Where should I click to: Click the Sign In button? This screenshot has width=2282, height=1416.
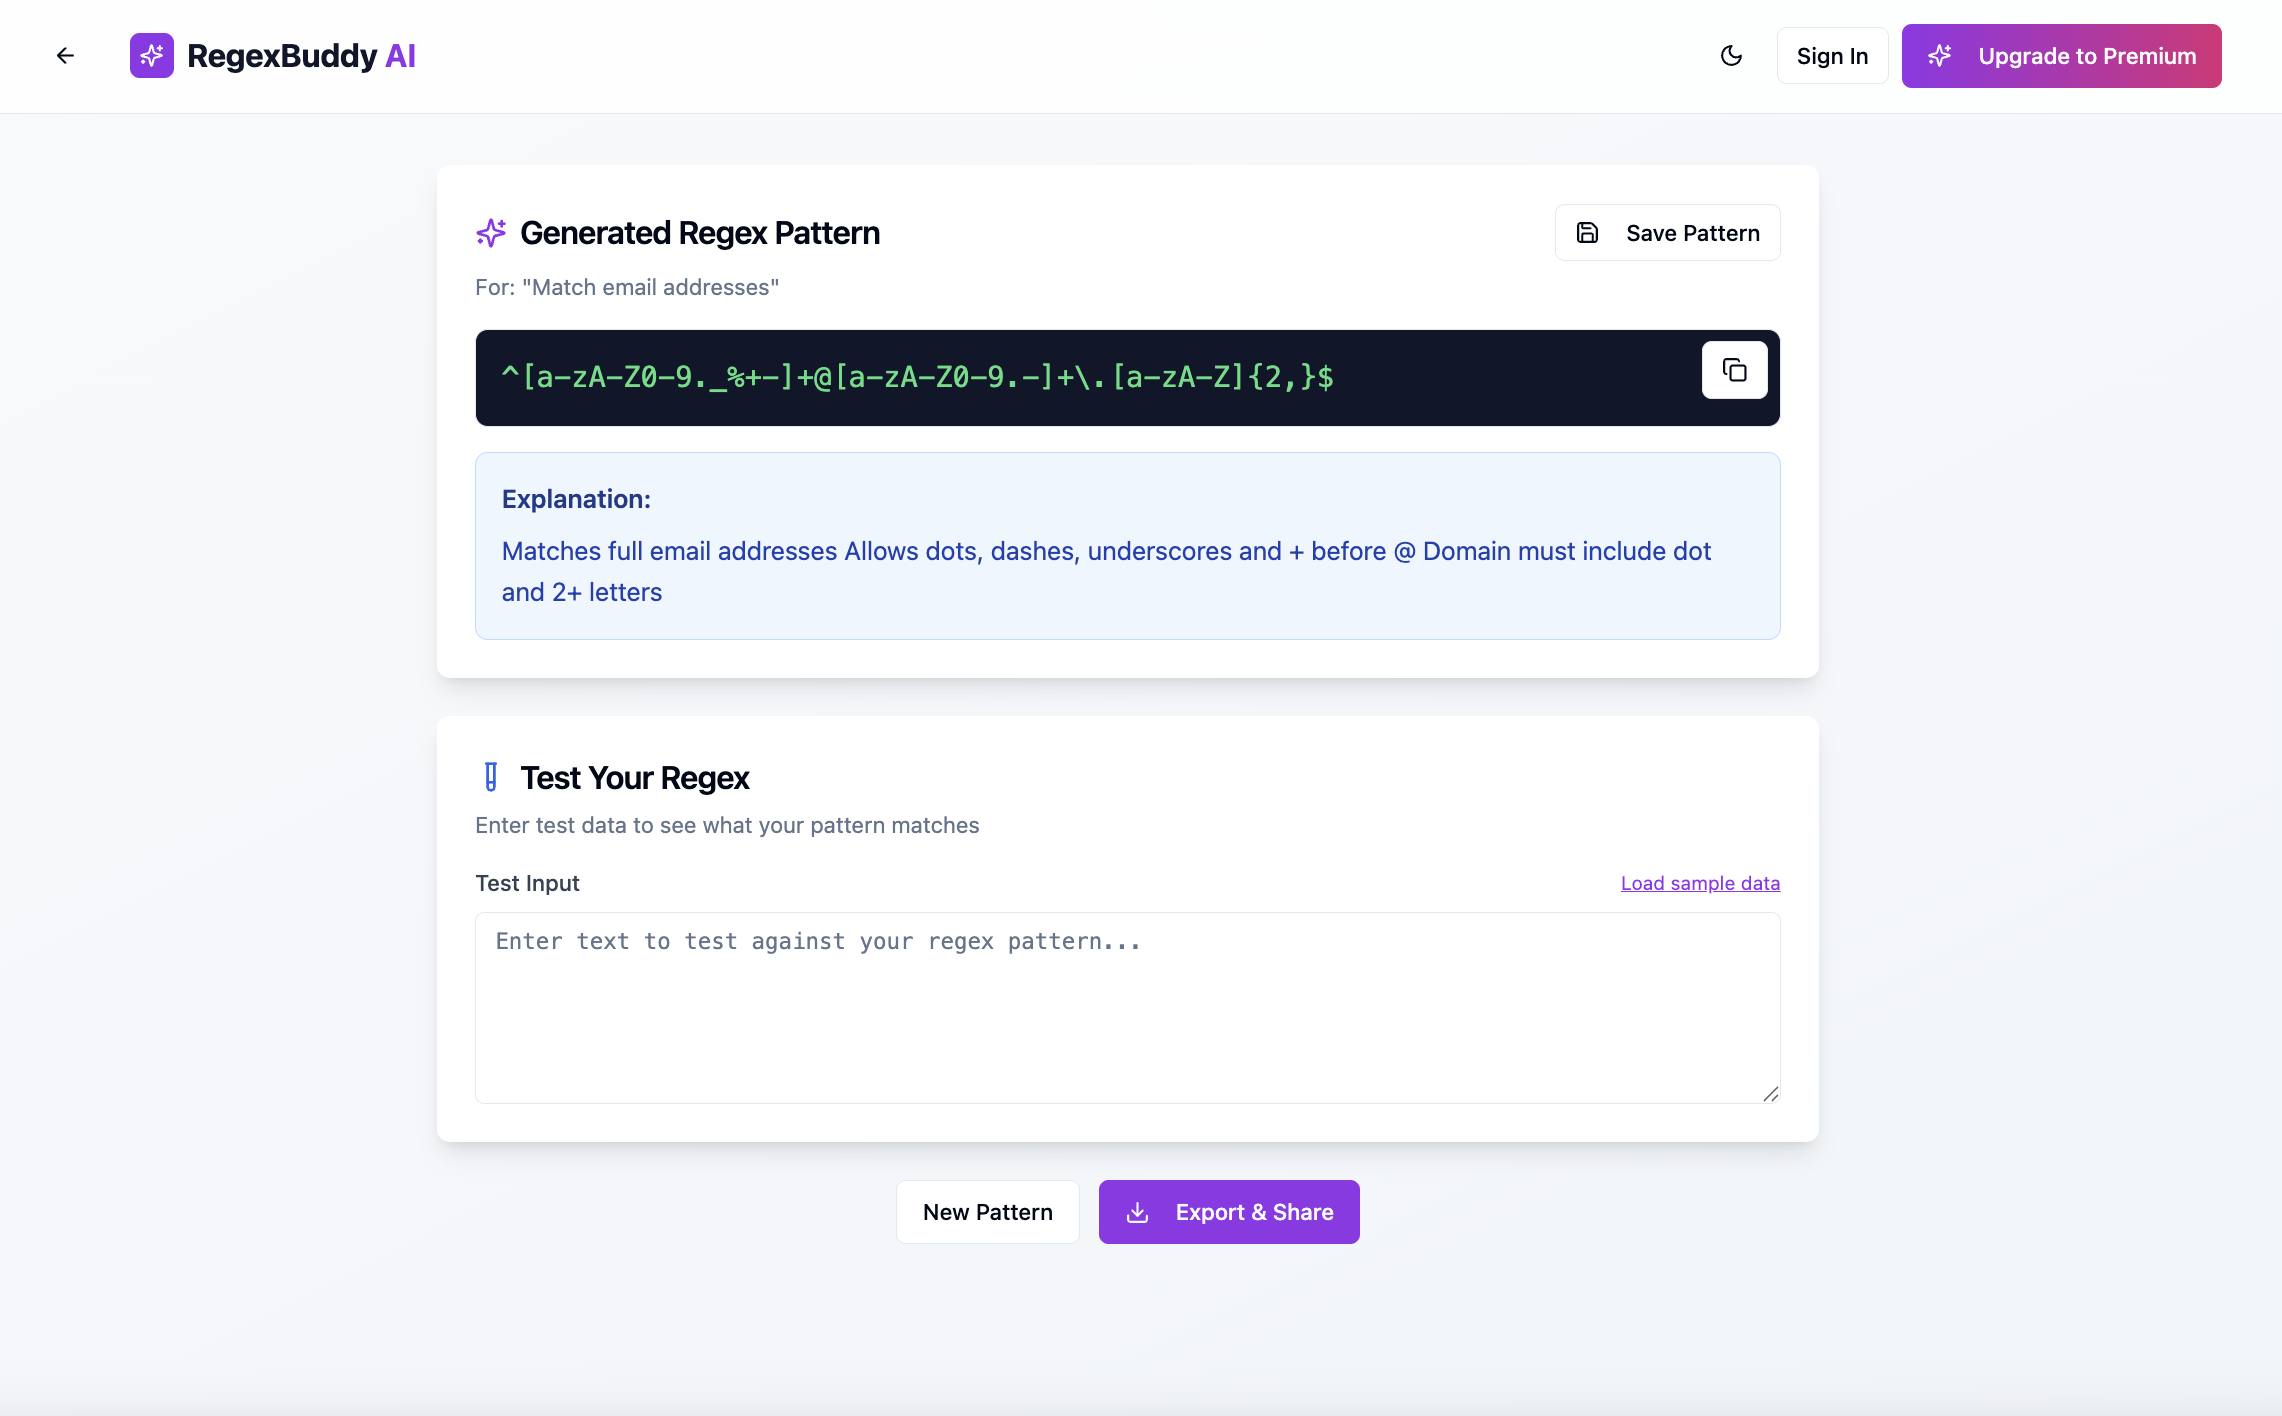1832,56
